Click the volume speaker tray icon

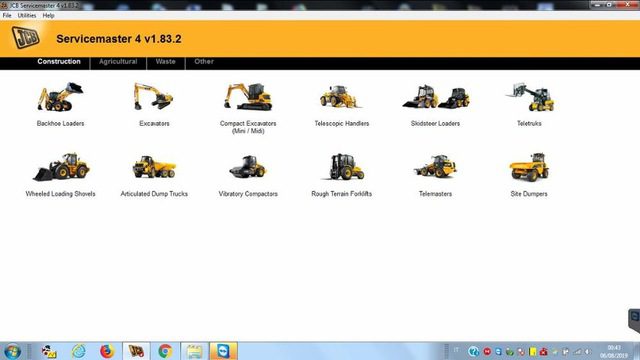click(587, 351)
